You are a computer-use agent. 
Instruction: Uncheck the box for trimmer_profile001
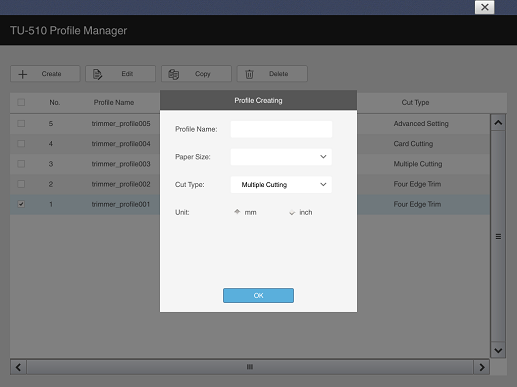tap(21, 204)
